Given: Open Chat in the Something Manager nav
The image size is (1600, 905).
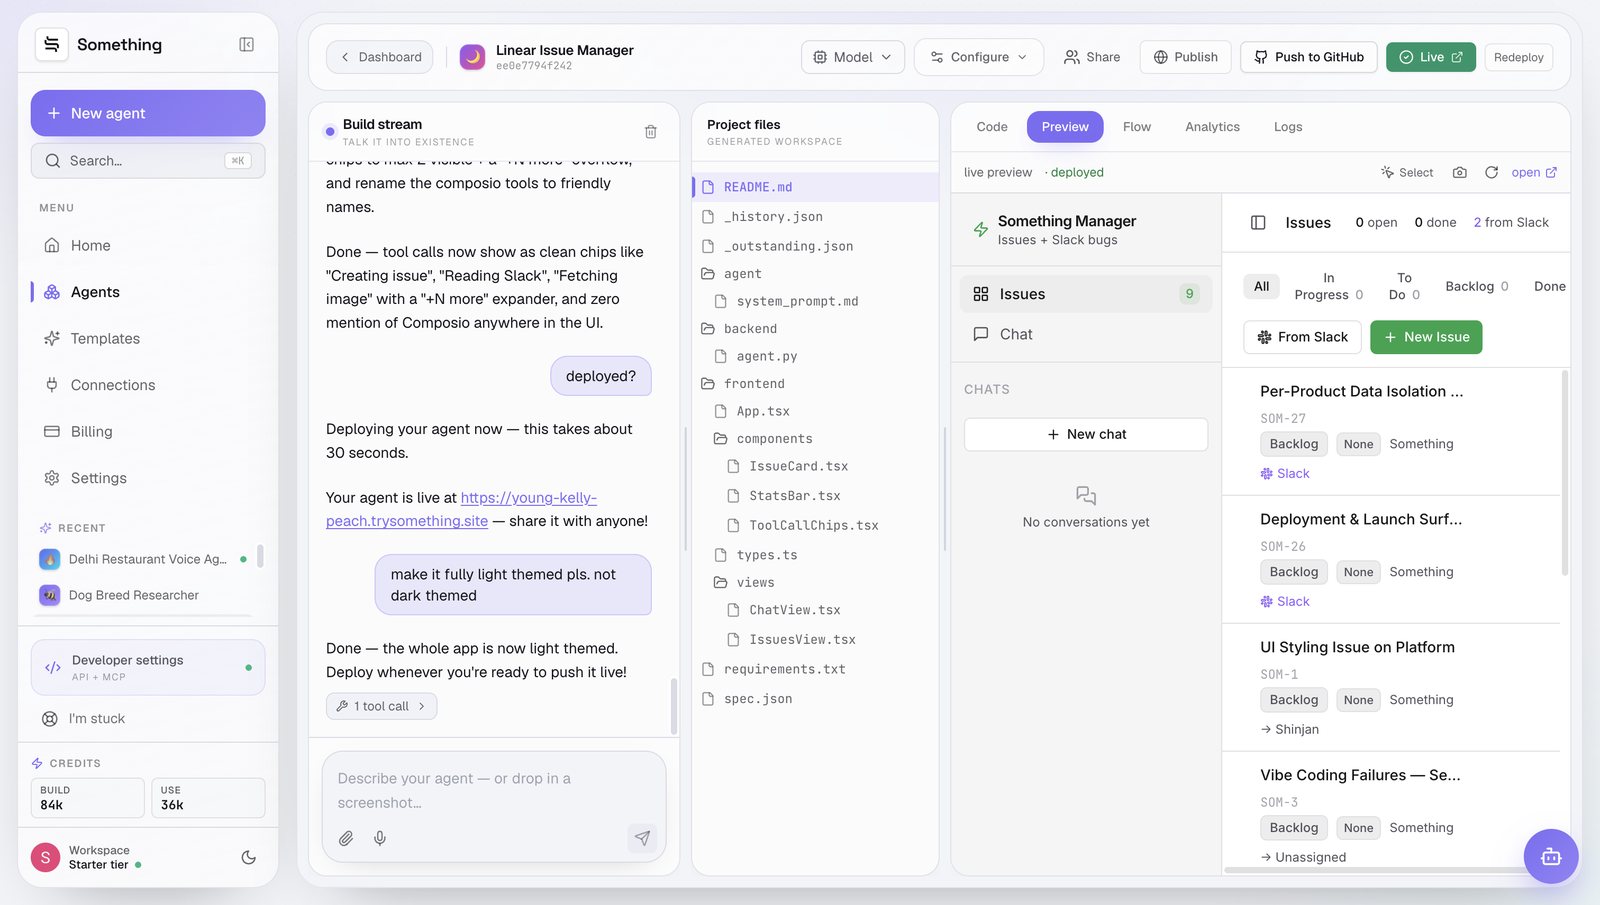Looking at the screenshot, I should click(1086, 334).
